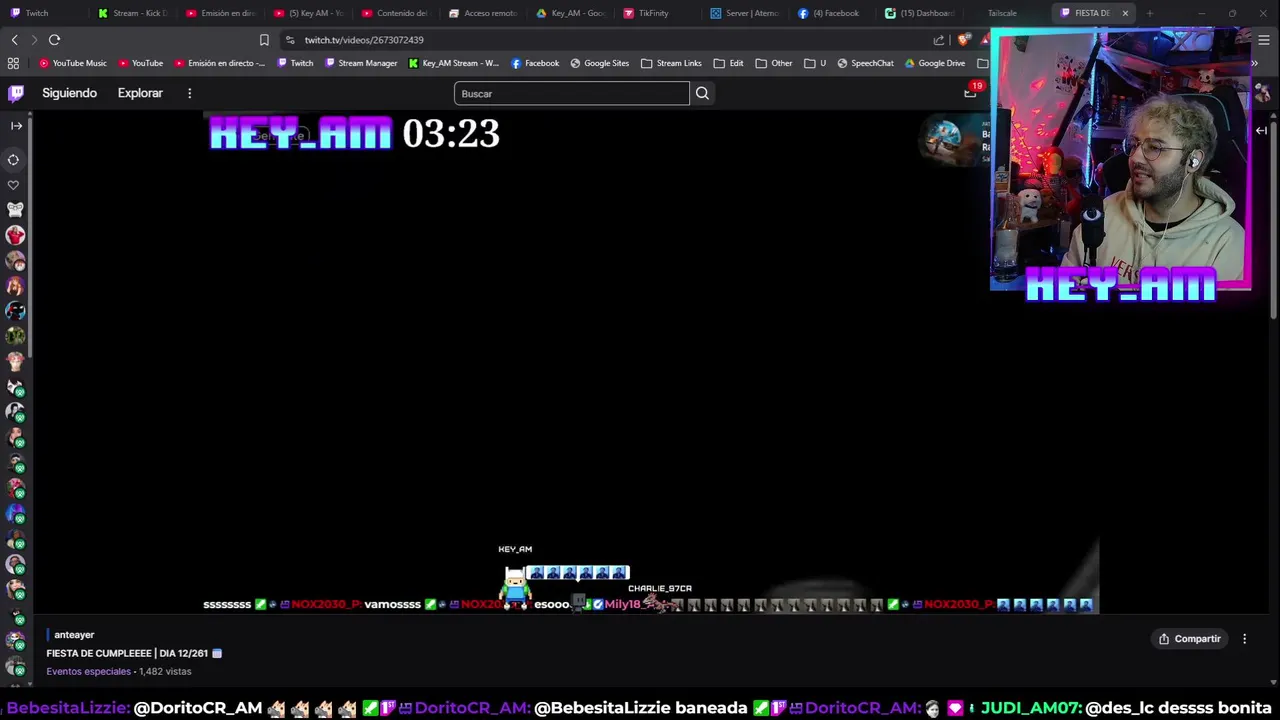Open the Brave Rewards triangle icon

point(985,40)
